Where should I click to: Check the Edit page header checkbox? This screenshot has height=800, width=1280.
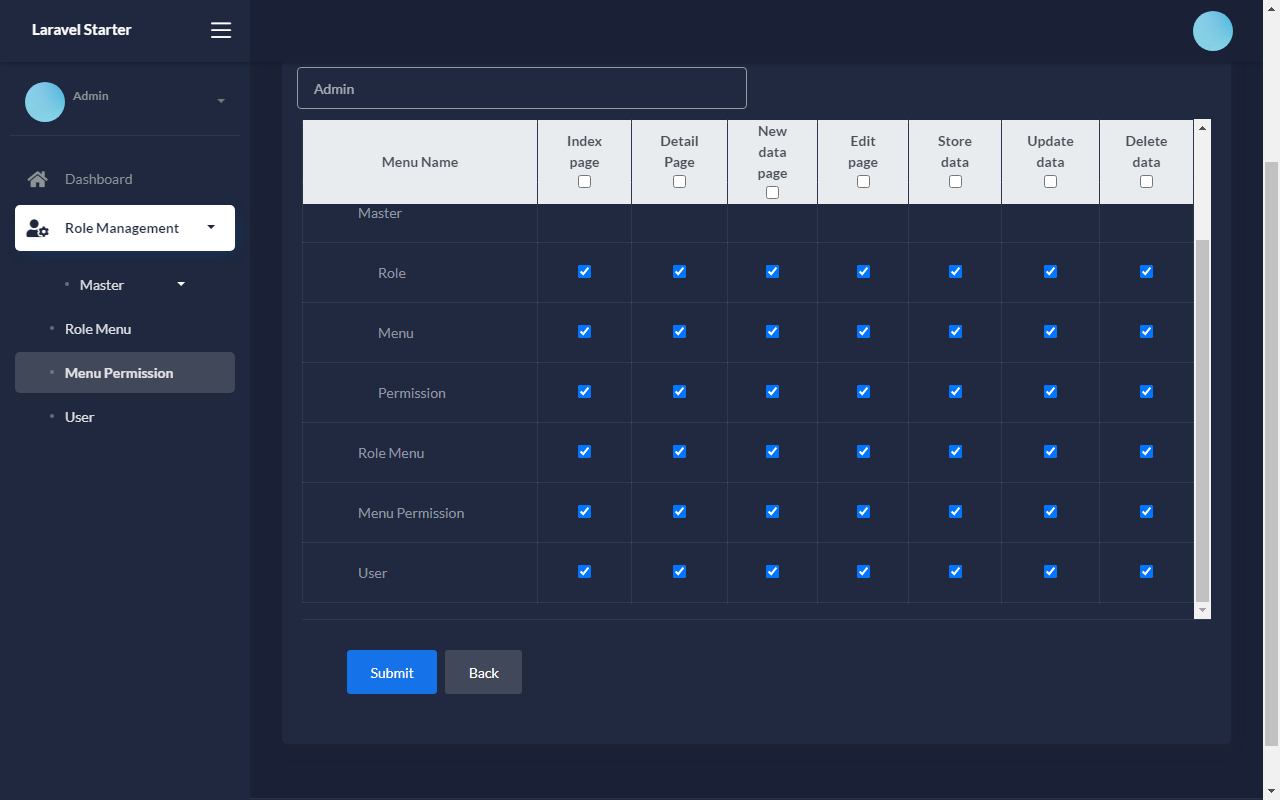pos(863,182)
